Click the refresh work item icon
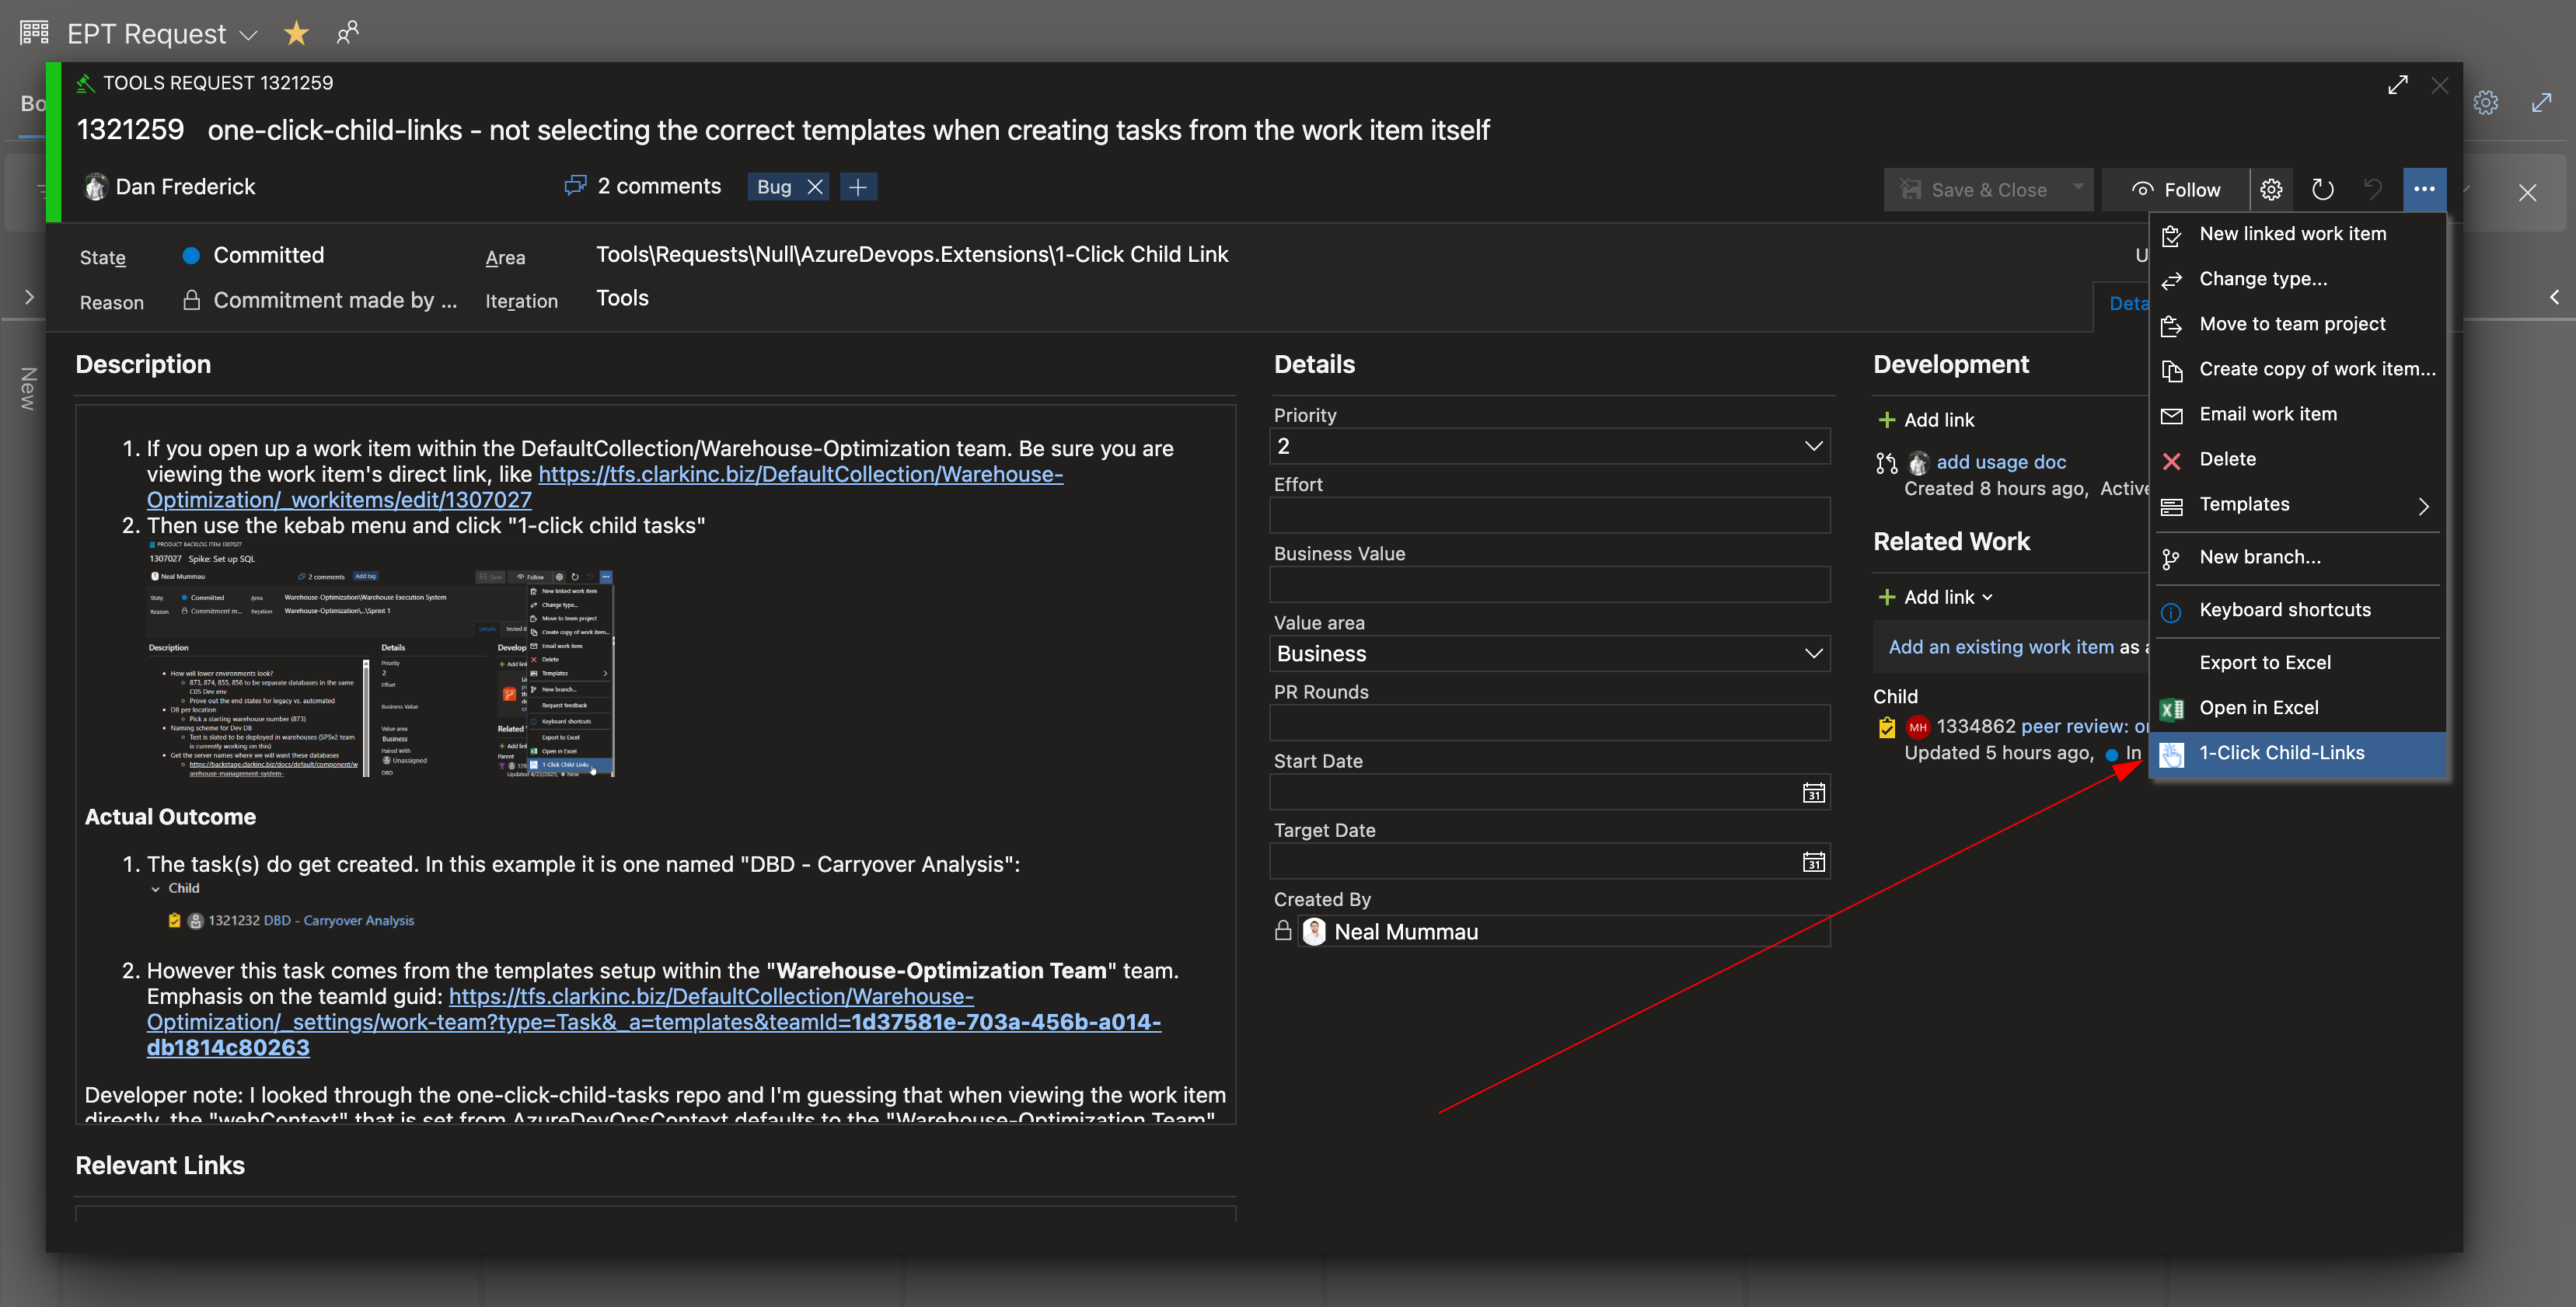Viewport: 2576px width, 1307px height. coord(2322,189)
